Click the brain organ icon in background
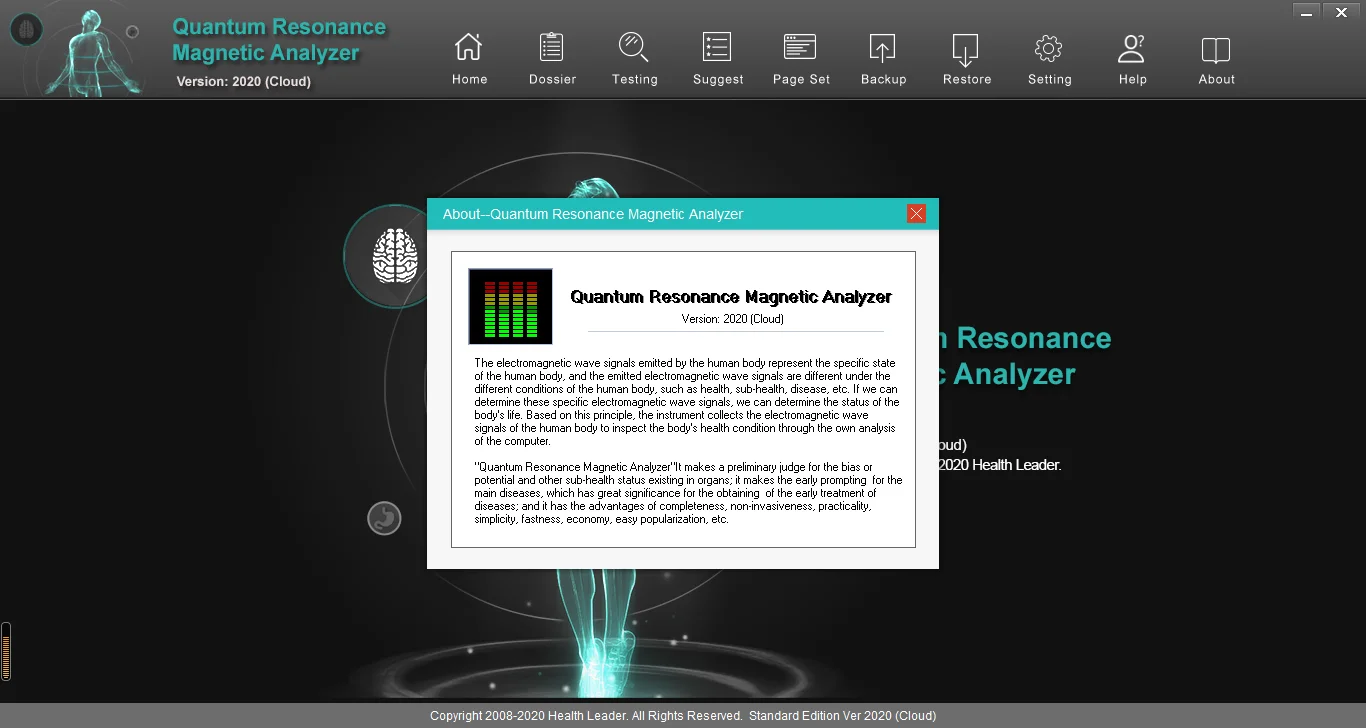The image size is (1366, 728). (x=395, y=255)
